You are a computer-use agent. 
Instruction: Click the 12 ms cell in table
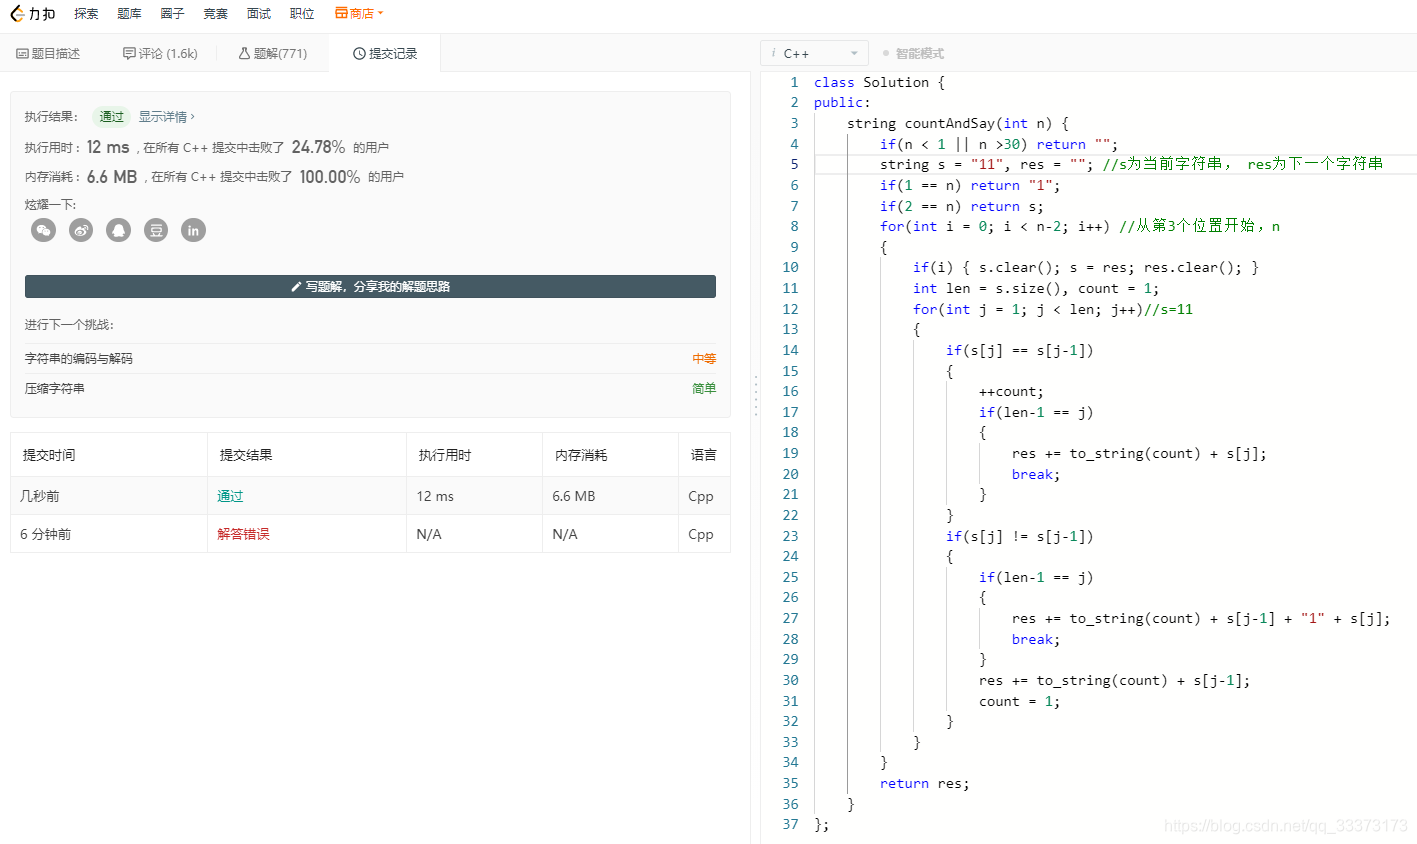point(435,496)
